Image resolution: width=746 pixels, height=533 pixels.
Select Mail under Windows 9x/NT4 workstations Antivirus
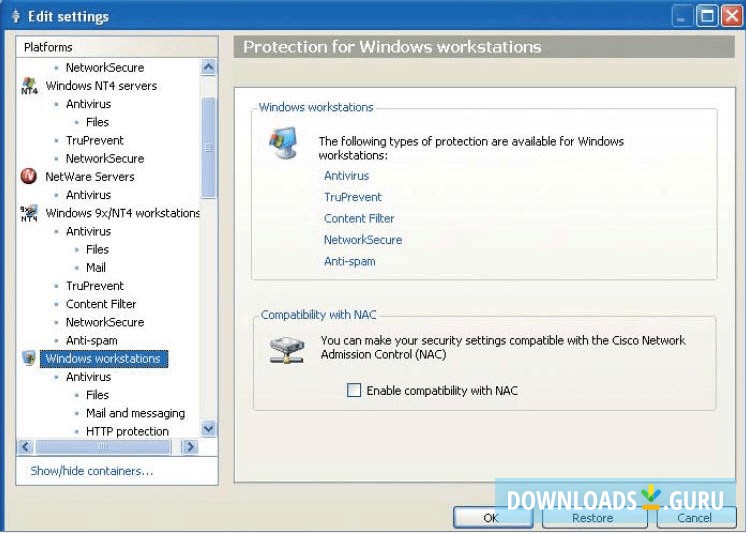[x=96, y=267]
